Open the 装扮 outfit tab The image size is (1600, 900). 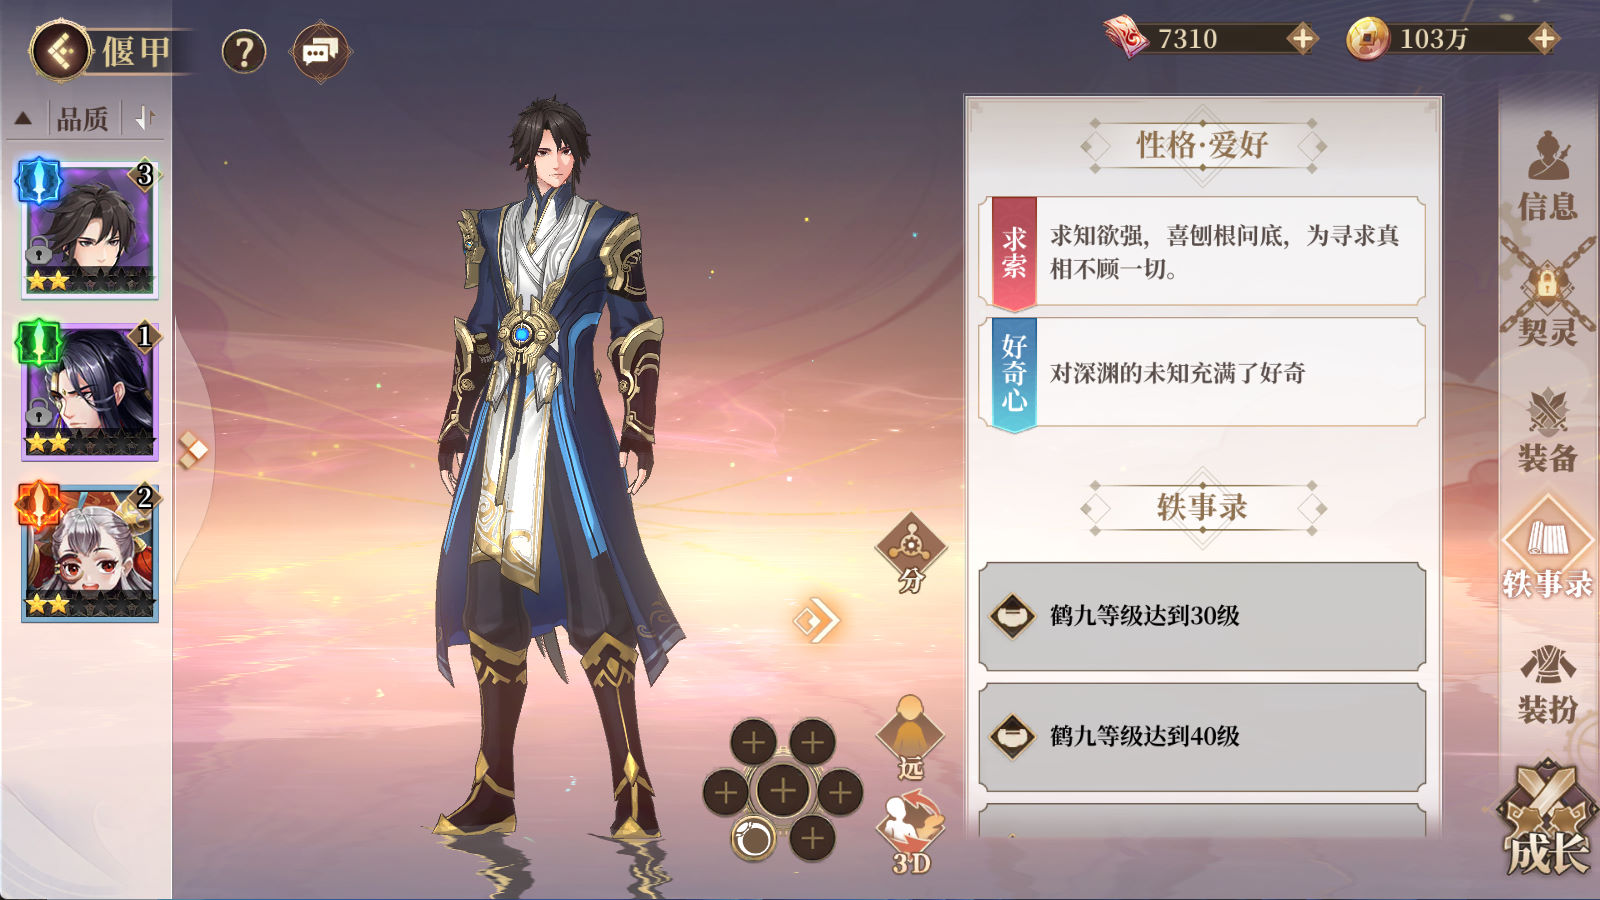point(1547,683)
